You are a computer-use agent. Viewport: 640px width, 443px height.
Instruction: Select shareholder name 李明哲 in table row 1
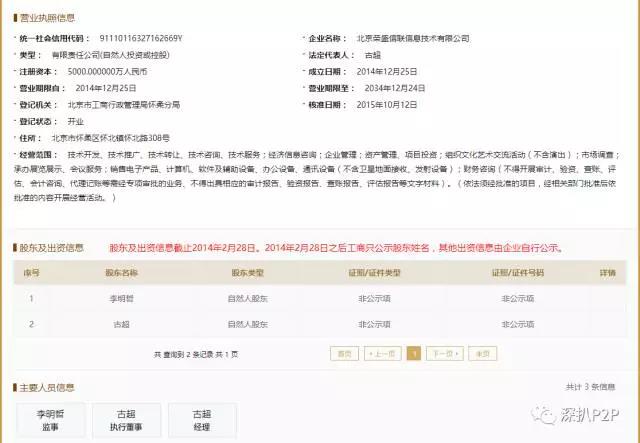coord(122,298)
